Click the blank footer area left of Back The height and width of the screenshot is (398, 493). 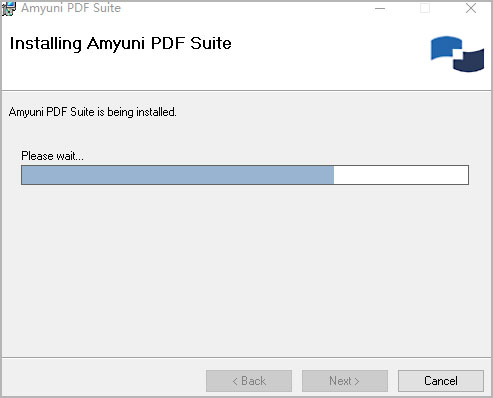click(x=103, y=381)
